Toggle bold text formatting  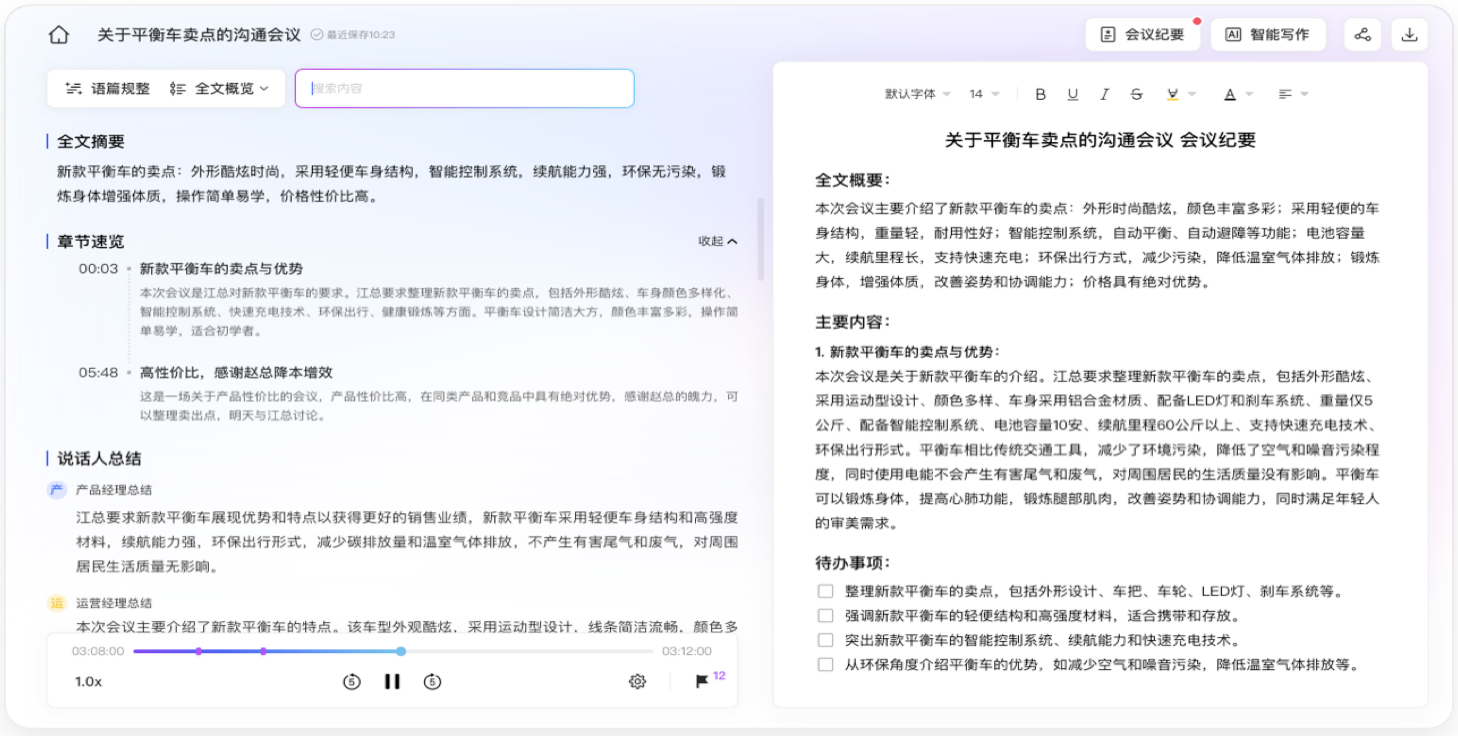[x=1040, y=94]
